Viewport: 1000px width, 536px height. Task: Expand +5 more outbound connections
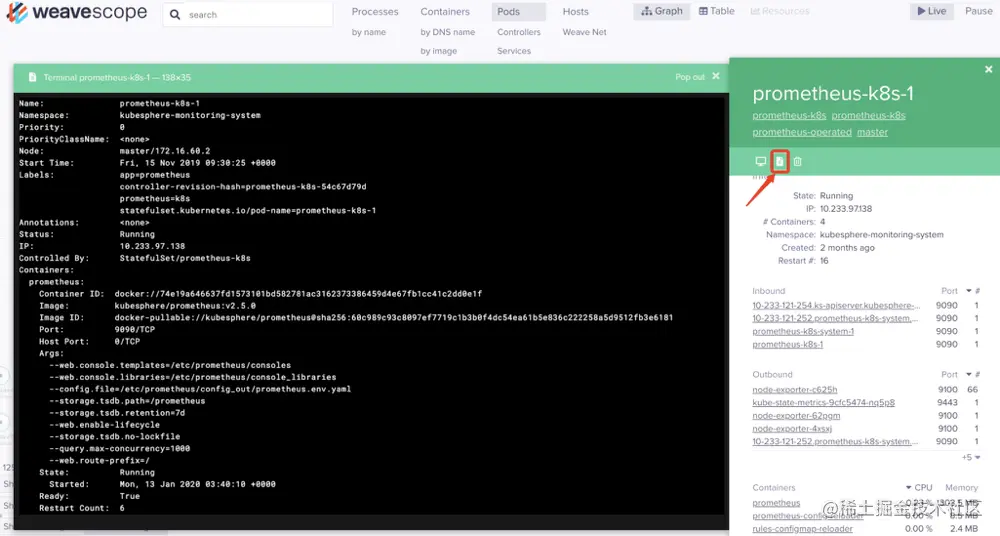coord(971,457)
